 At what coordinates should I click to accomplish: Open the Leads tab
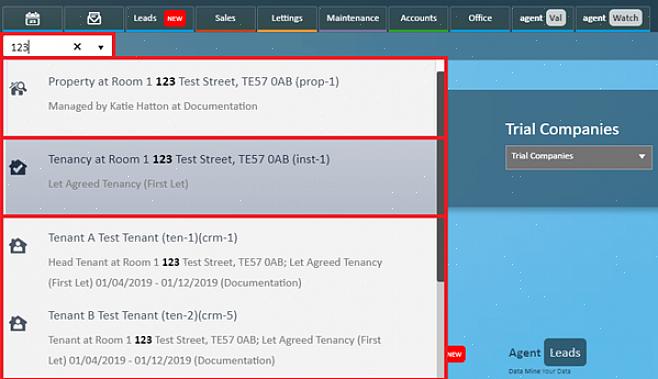[x=159, y=18]
